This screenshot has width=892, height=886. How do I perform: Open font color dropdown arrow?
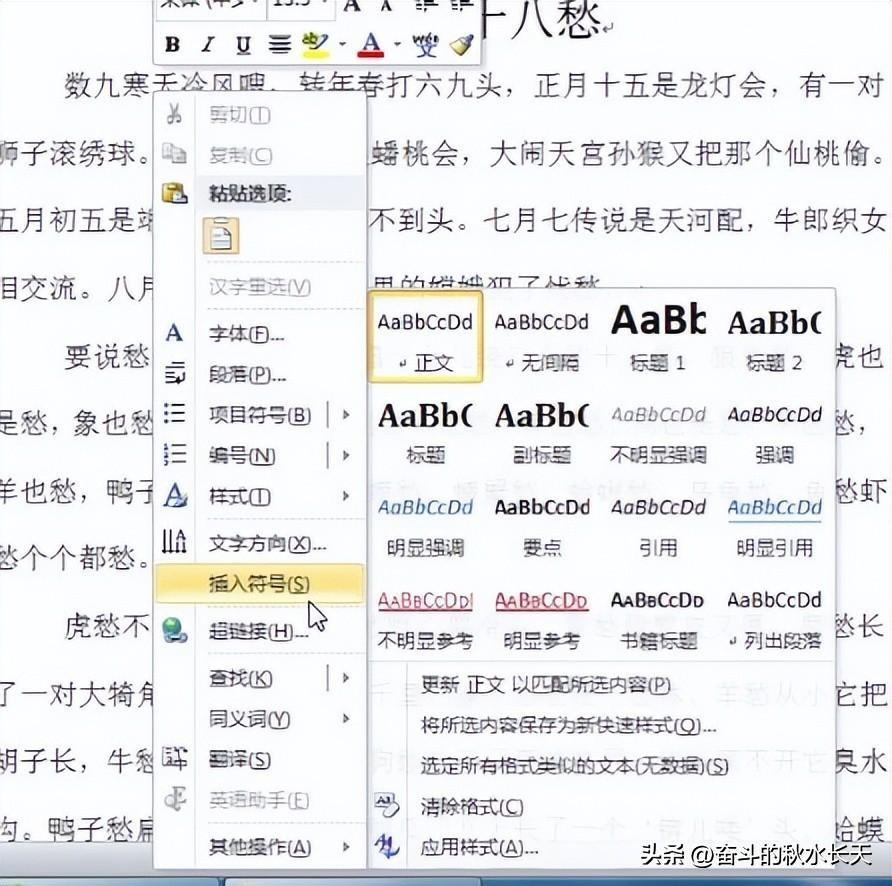(398, 44)
